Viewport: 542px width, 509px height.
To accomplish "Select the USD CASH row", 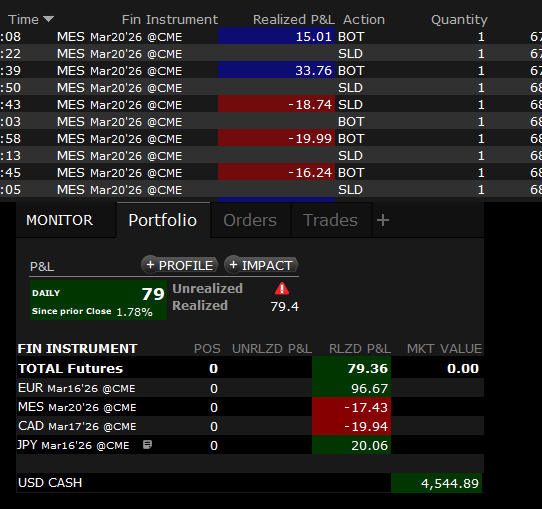I will click(x=250, y=483).
